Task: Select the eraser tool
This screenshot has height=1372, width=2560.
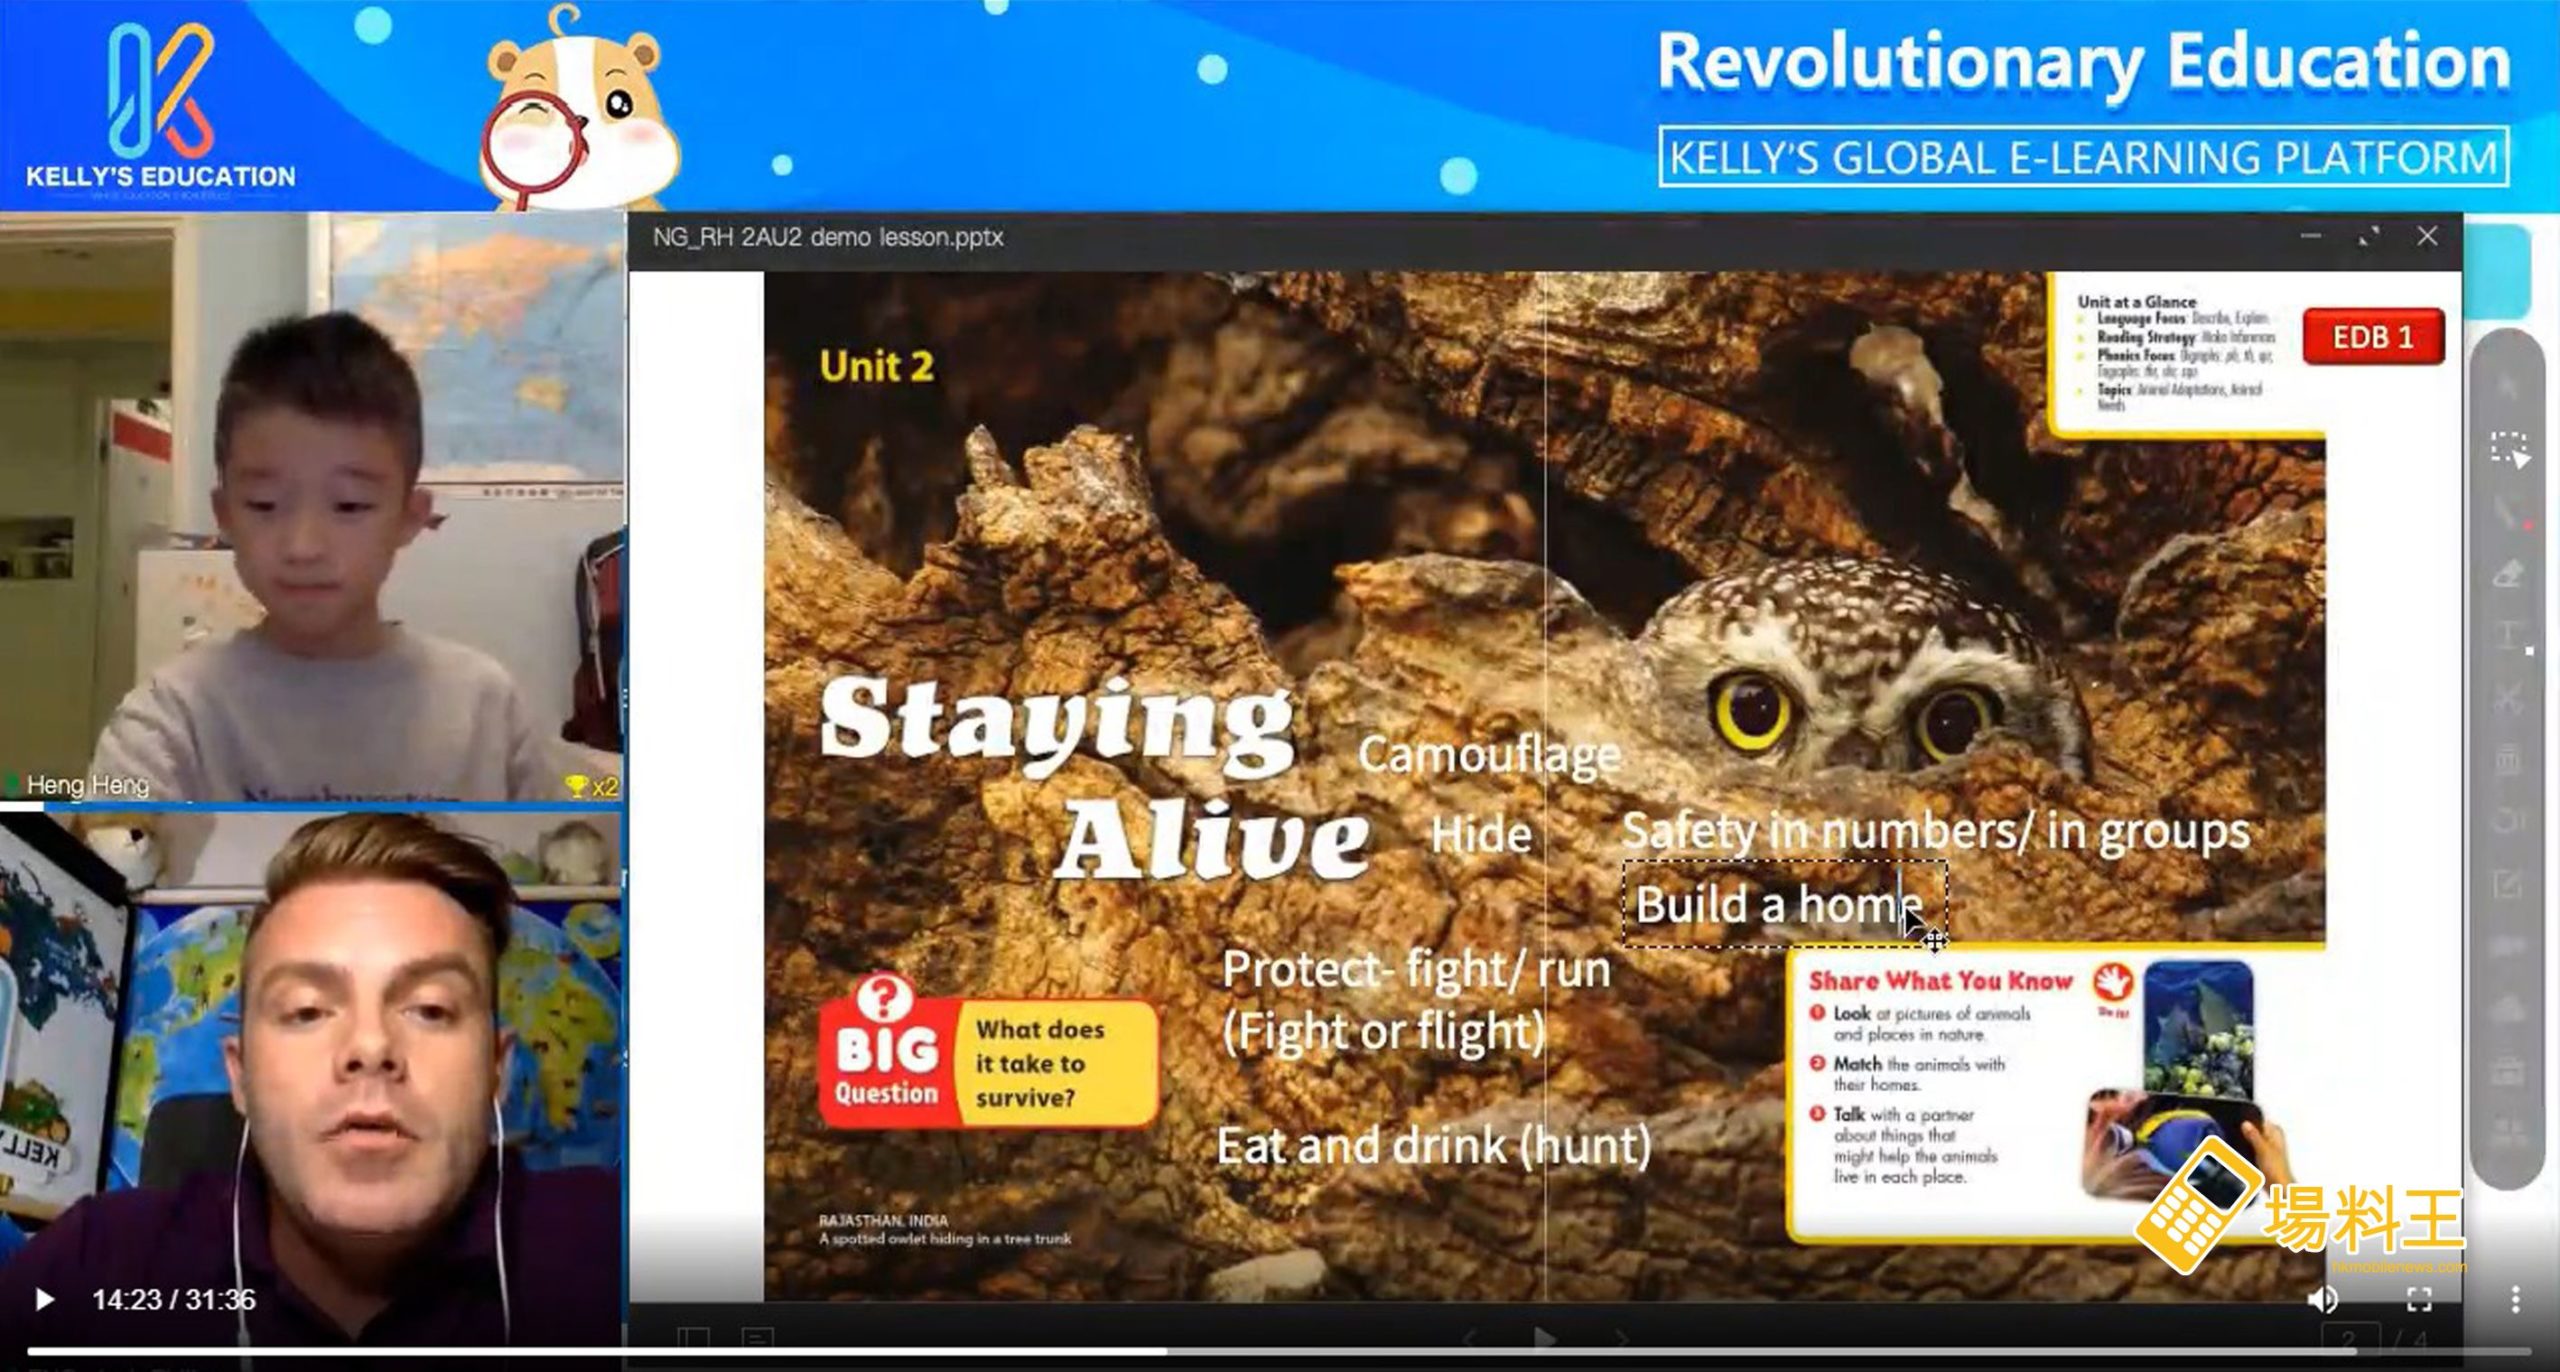Action: (x=2508, y=574)
